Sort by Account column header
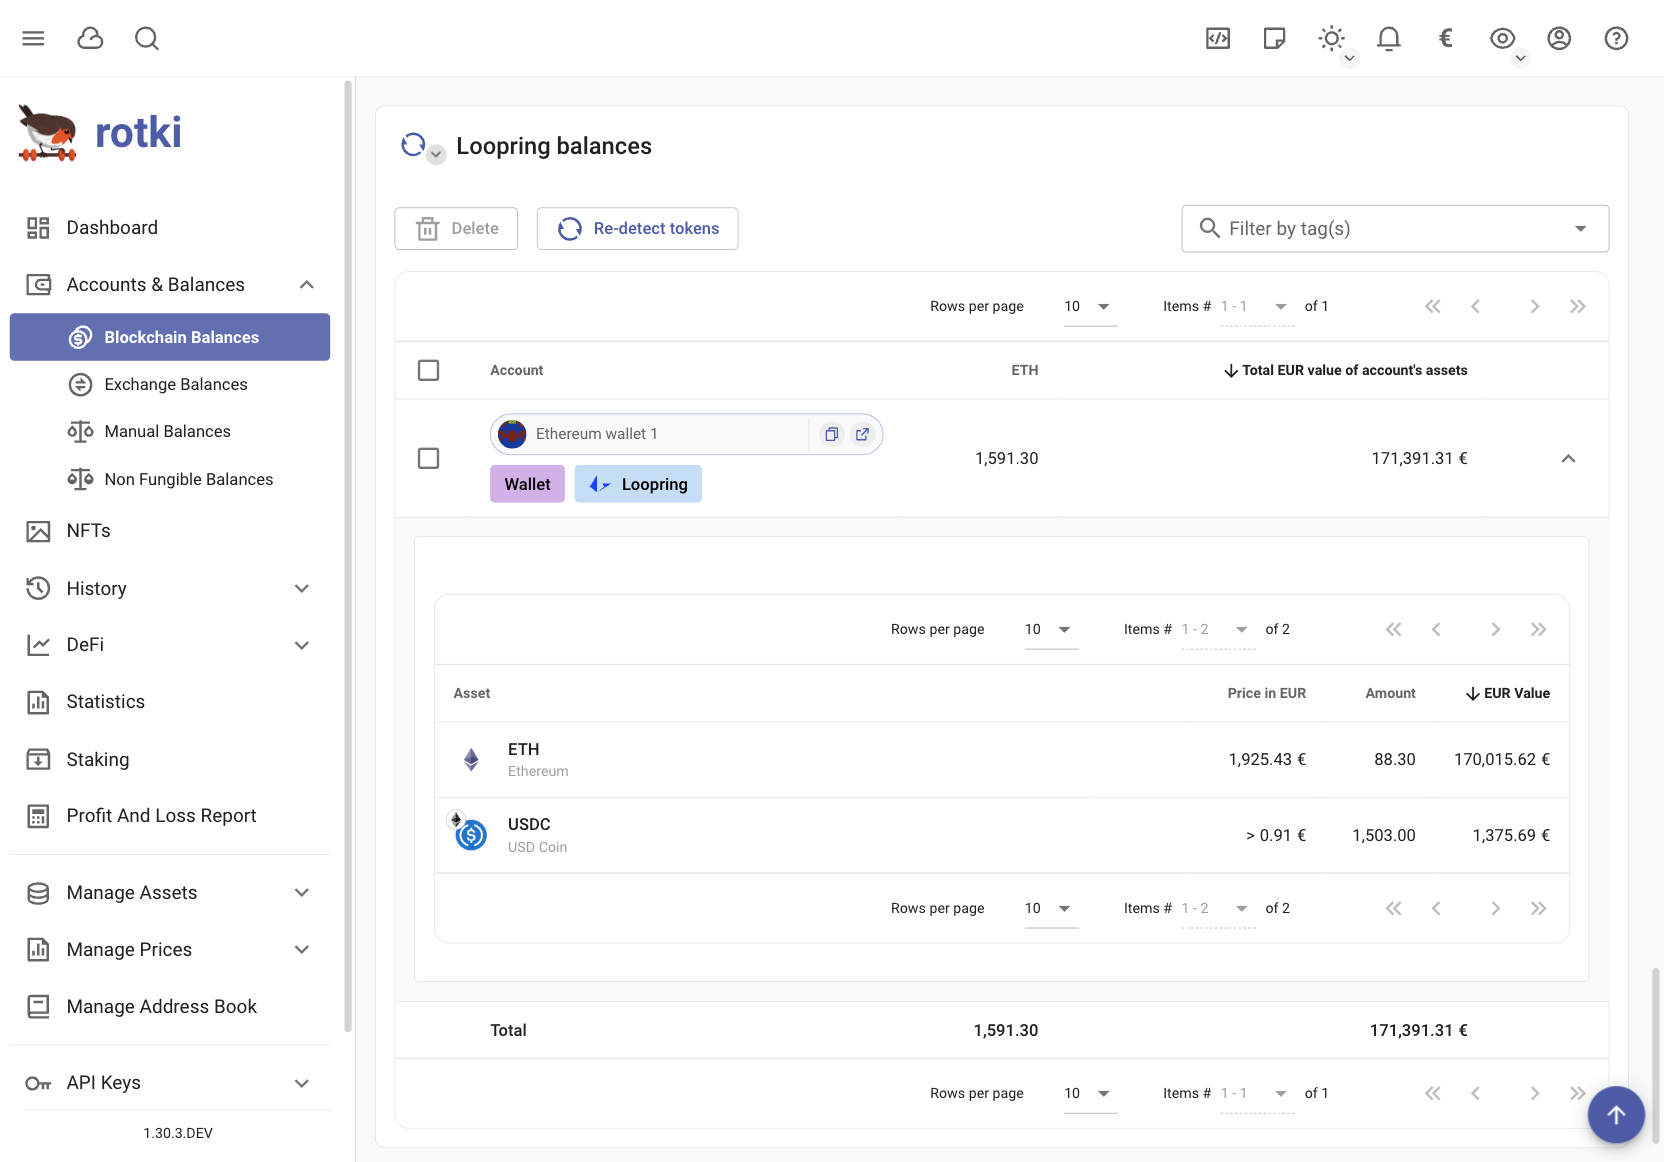This screenshot has height=1162, width=1664. 516,371
